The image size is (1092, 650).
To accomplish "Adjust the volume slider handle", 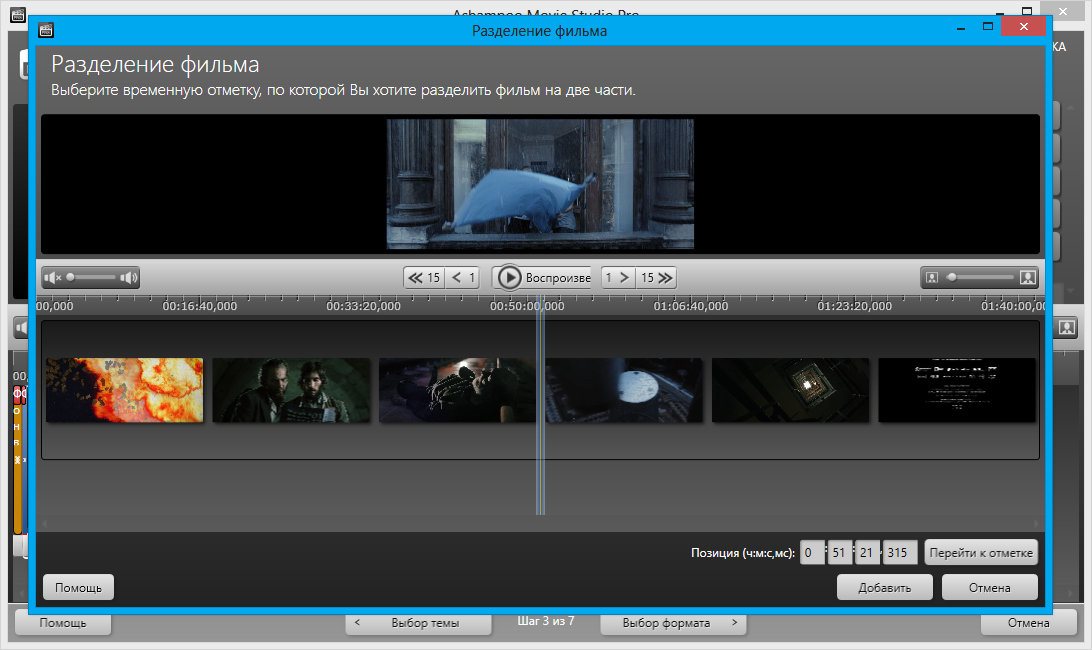I will coord(71,277).
